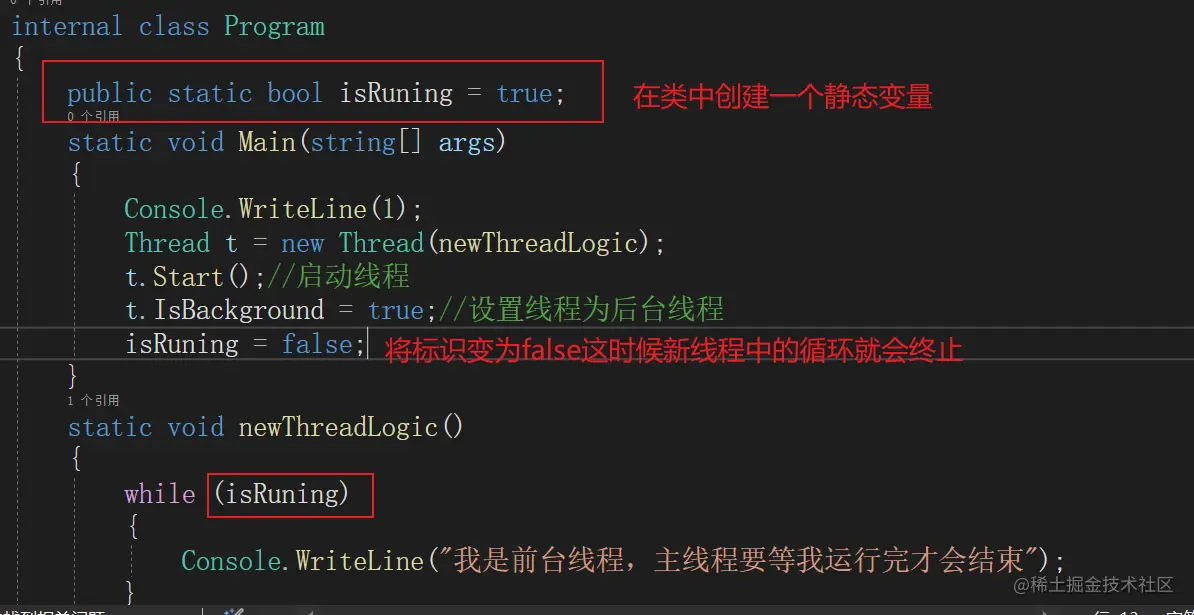This screenshot has height=615, width=1194.
Task: Place cursor on isRuning in static declaration
Action: (x=396, y=94)
